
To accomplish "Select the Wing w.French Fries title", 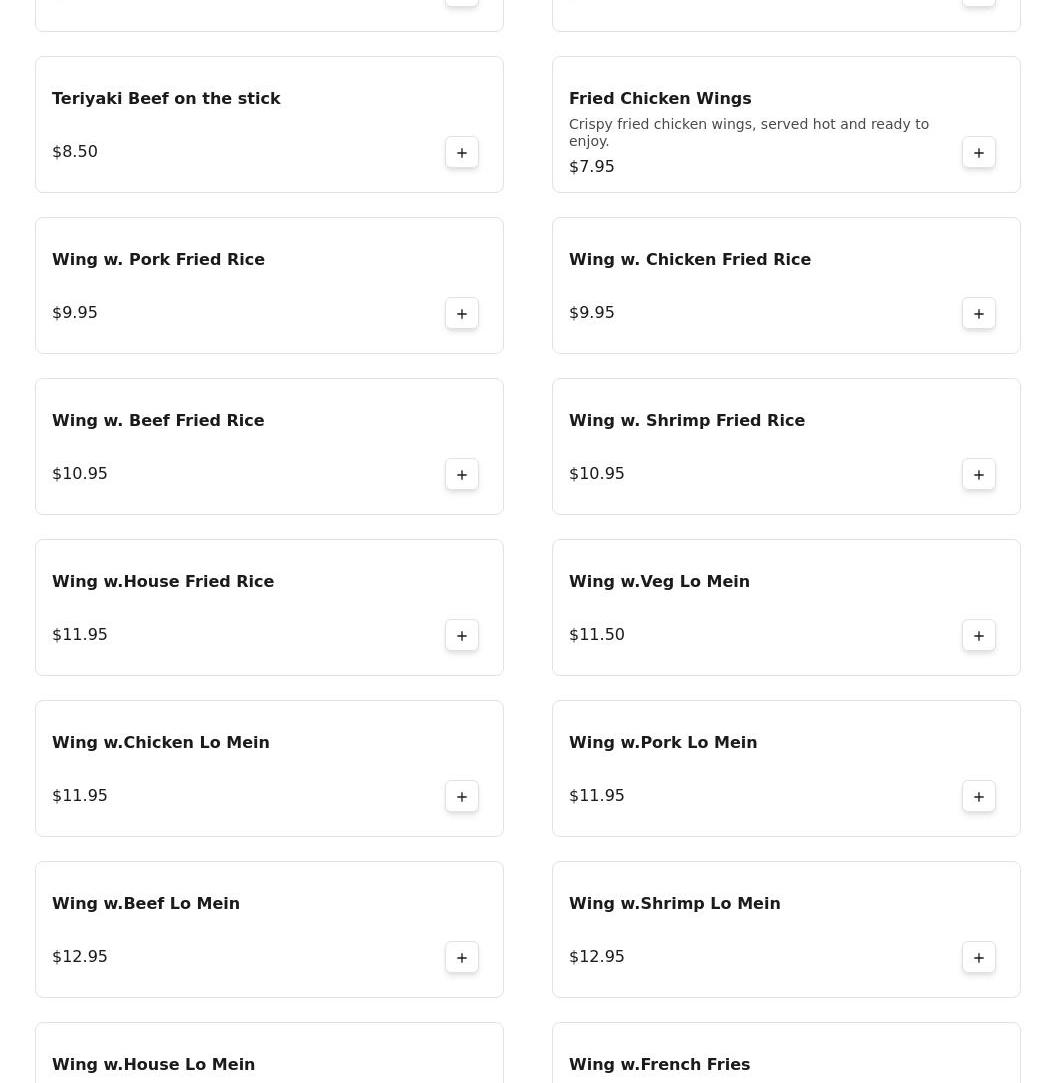I will pos(659,1064).
